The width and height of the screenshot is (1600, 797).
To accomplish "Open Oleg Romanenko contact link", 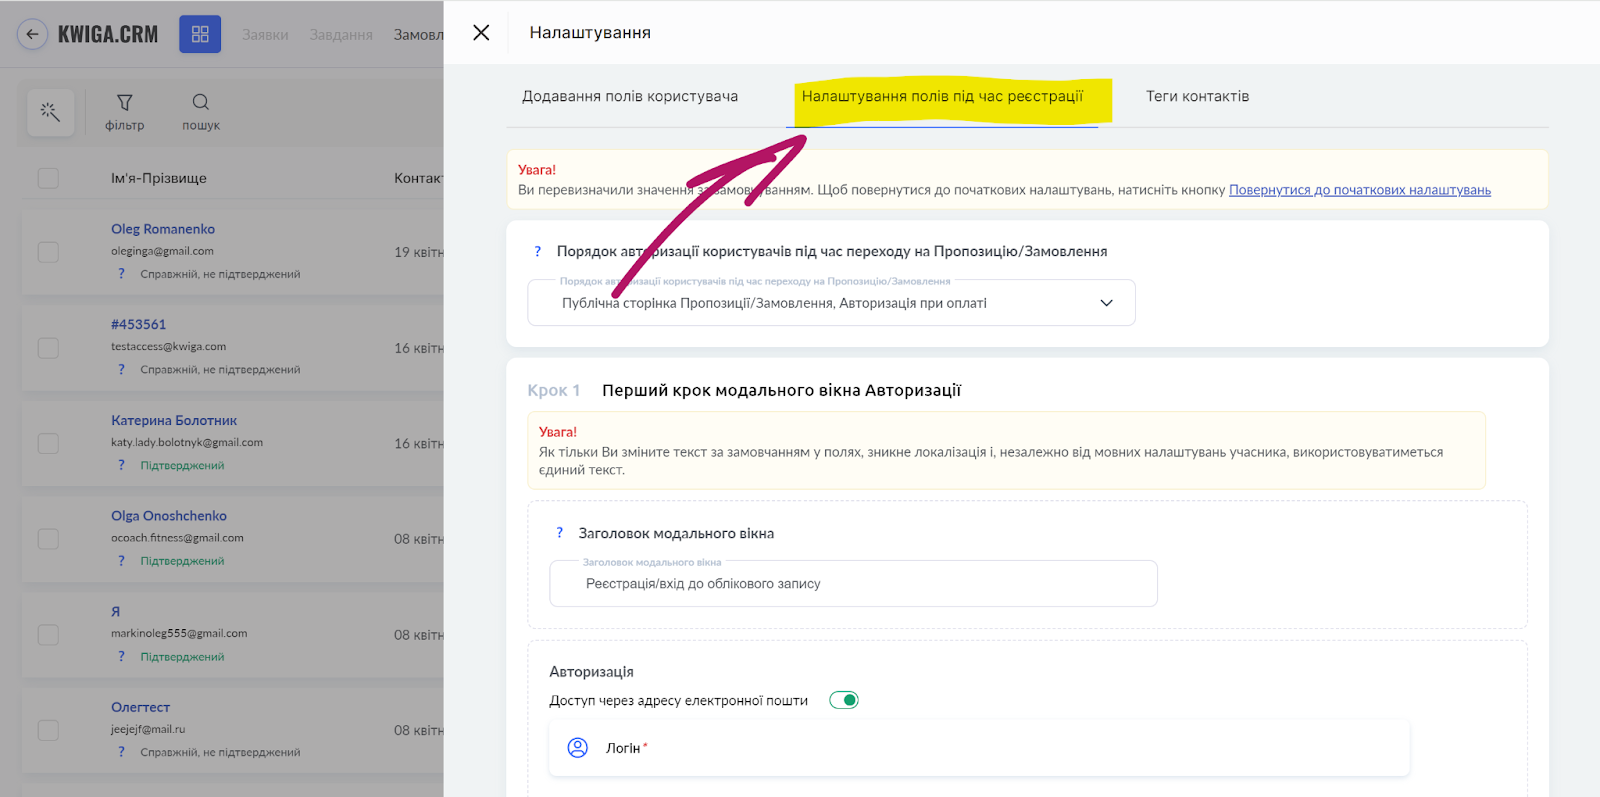I will coord(163,229).
